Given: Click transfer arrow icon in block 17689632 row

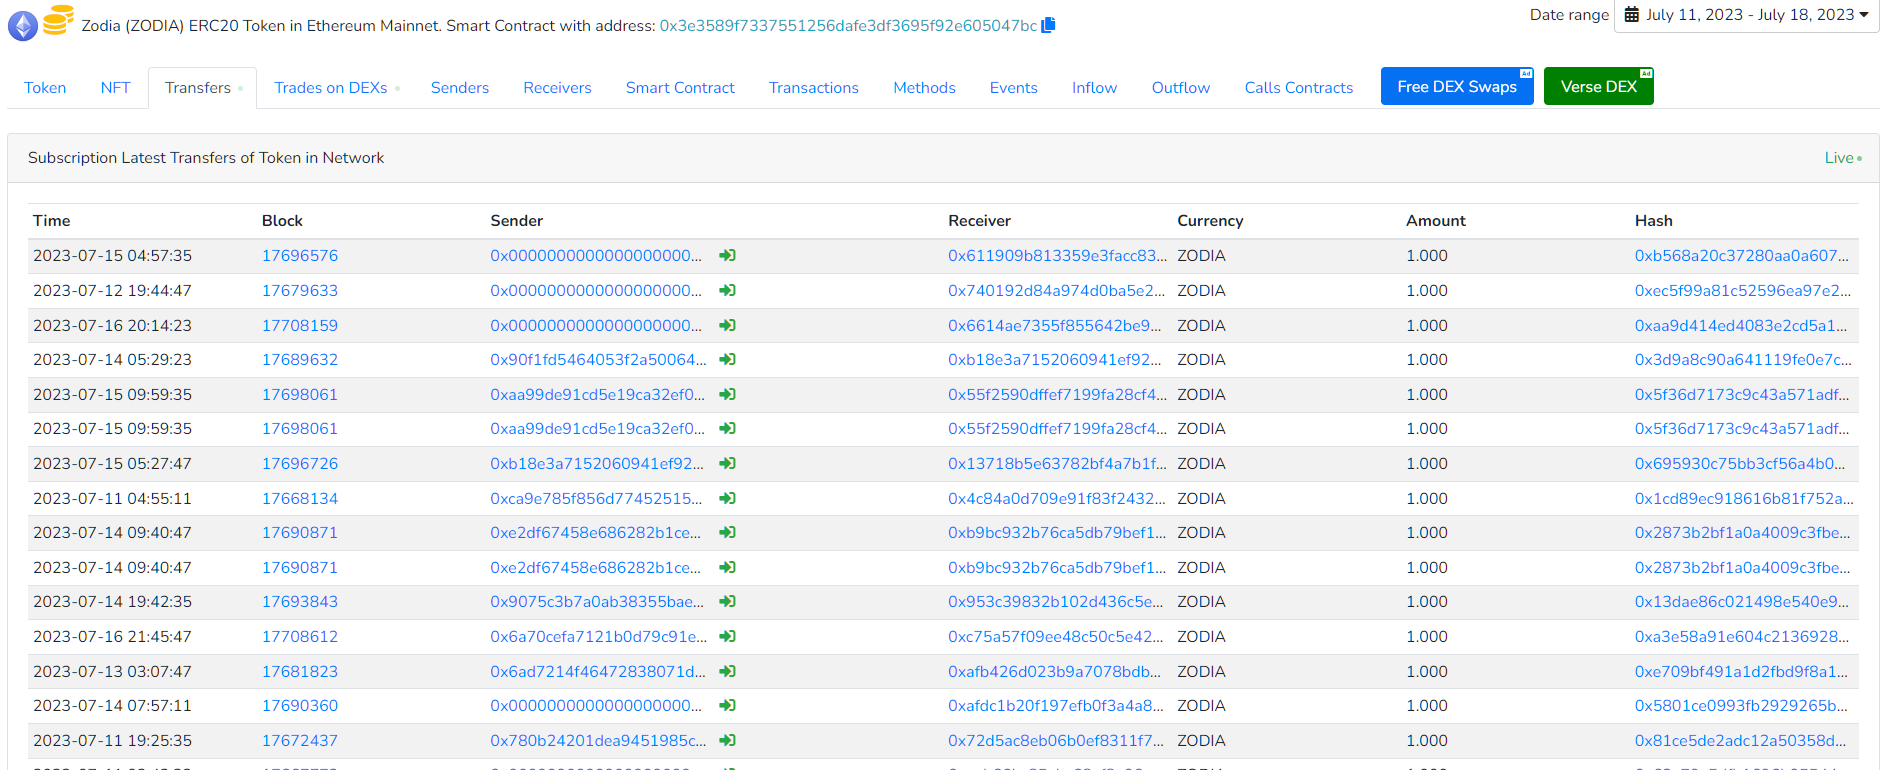Looking at the screenshot, I should click(x=727, y=360).
